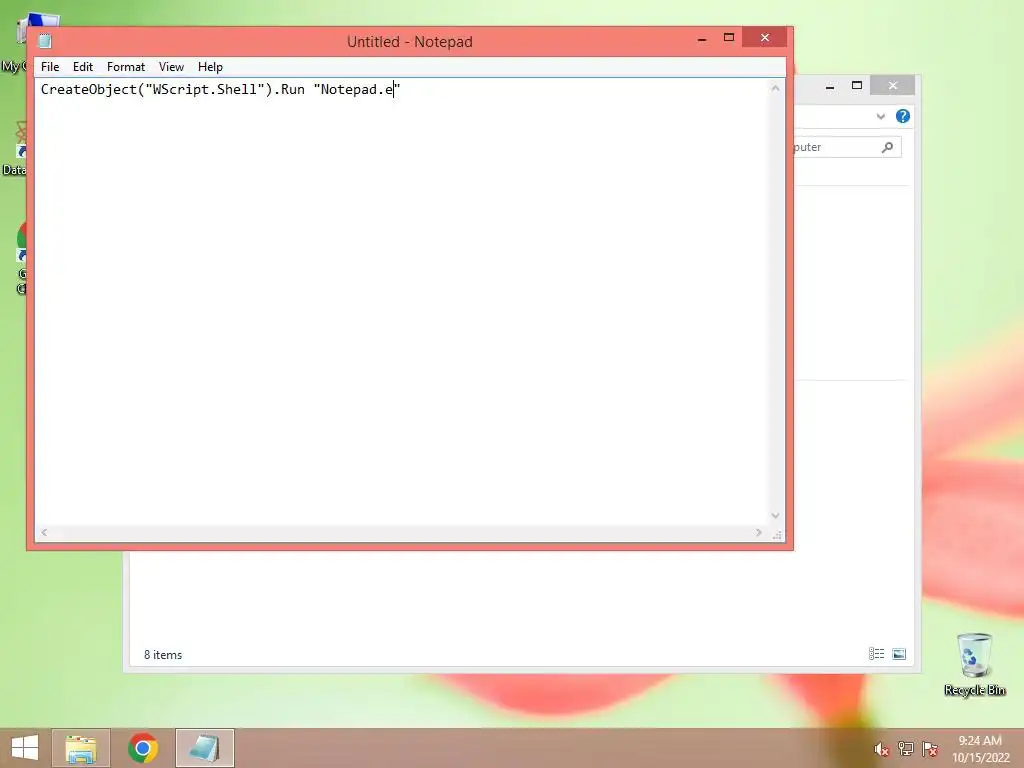Image resolution: width=1024 pixels, height=768 pixels.
Task: Click the word CreateObject in the code
Action: [89, 89]
